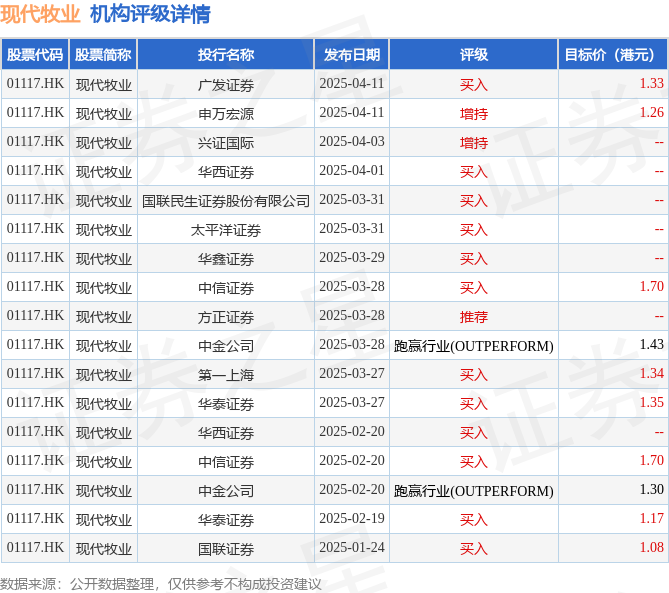
Task: Click 01117.HK code in 广发证券 row
Action: (x=35, y=83)
